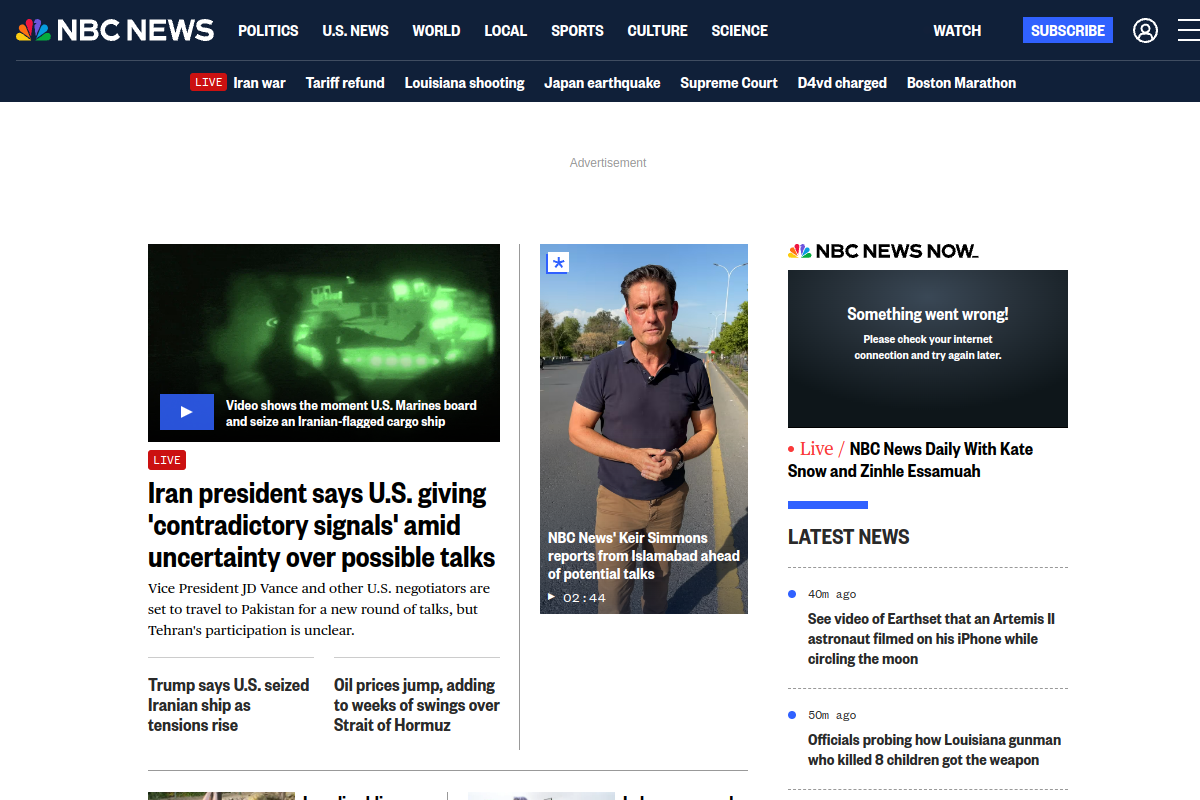Click the Watch link
Image resolution: width=1200 pixels, height=800 pixels.
pyautogui.click(x=957, y=31)
